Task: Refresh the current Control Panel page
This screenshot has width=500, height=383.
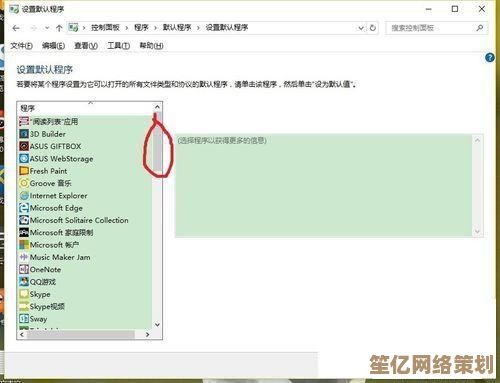Action: pyautogui.click(x=373, y=28)
